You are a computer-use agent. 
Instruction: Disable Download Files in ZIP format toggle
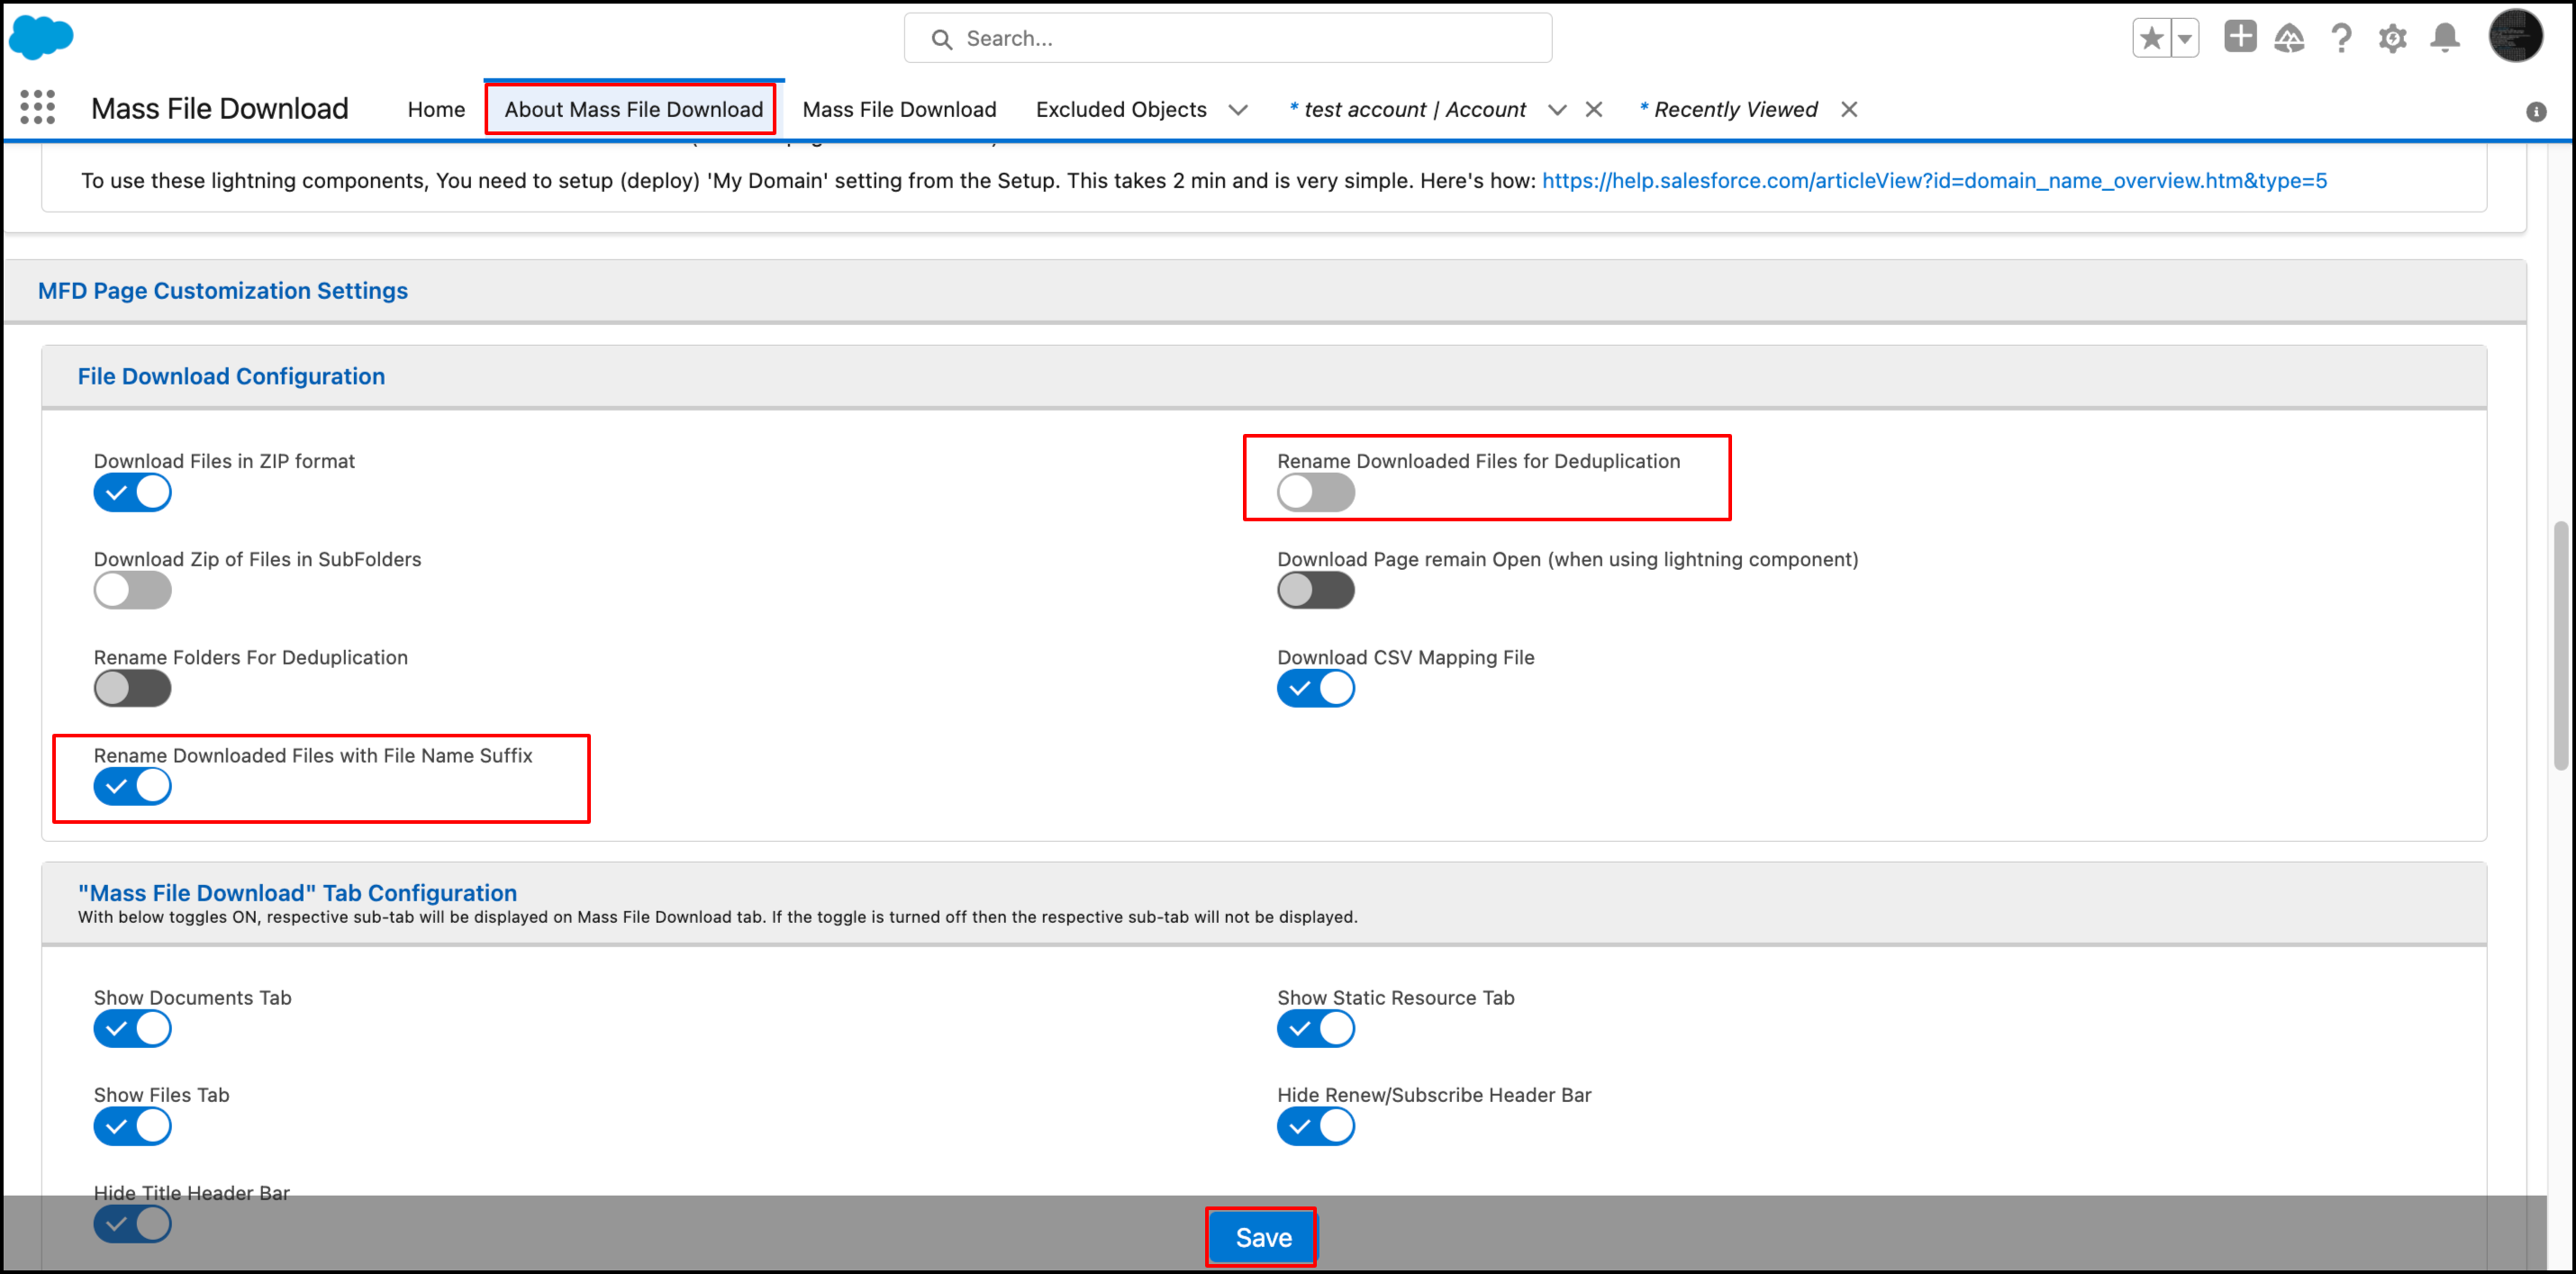coord(132,493)
